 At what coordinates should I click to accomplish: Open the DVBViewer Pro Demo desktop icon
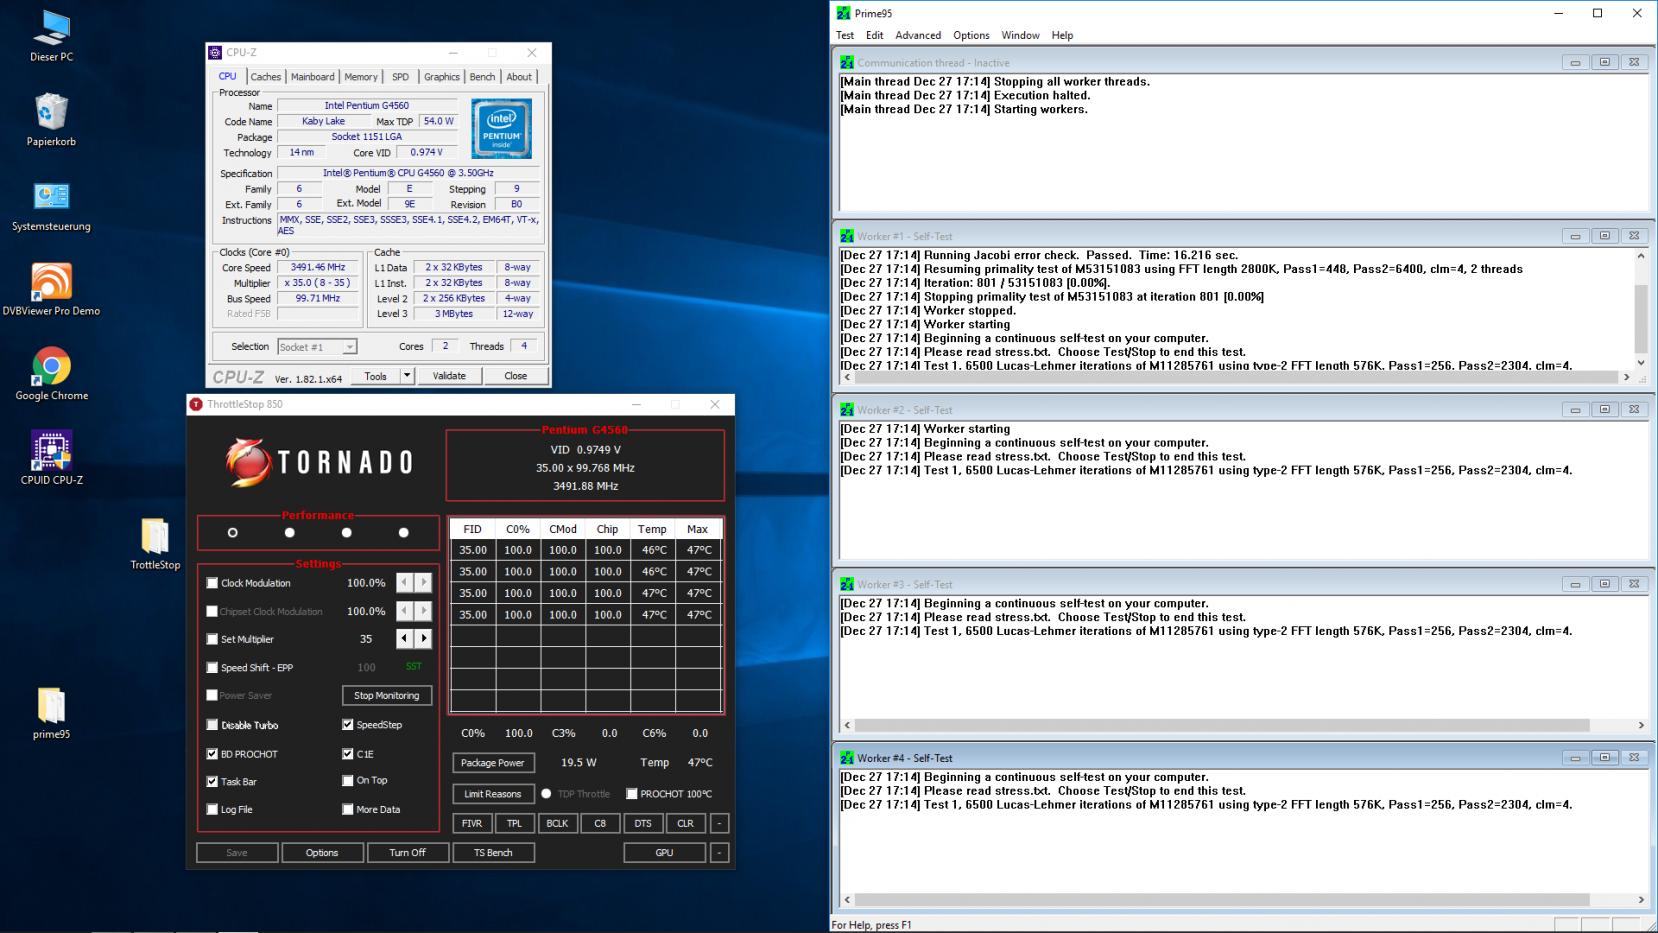pos(51,283)
